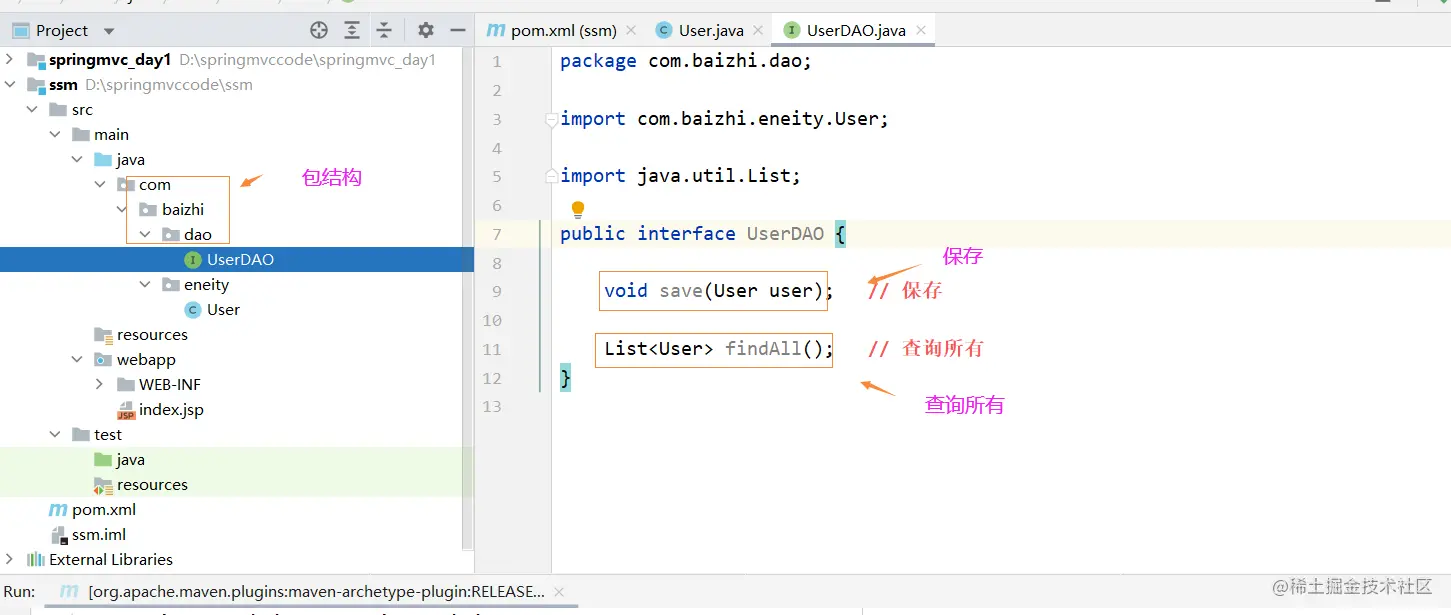The width and height of the screenshot is (1451, 615).
Task: Click save method name on line 9
Action: pos(681,291)
